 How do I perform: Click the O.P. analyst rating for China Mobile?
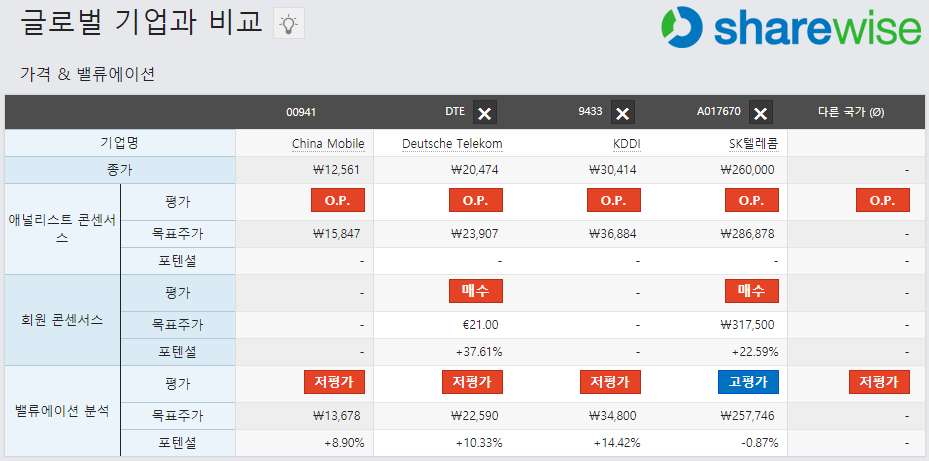pos(338,200)
